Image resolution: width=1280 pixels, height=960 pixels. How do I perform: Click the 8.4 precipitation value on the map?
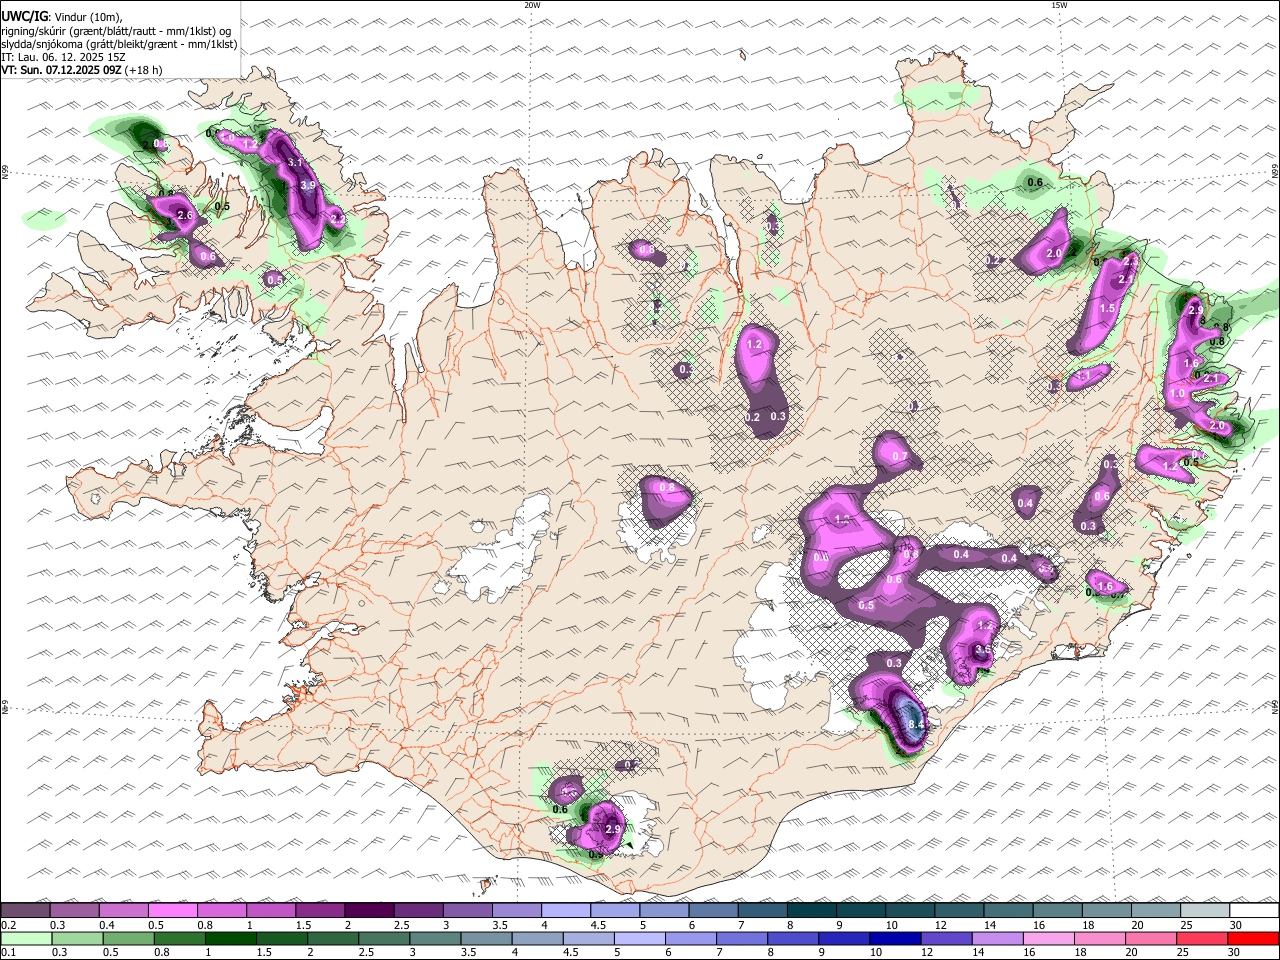coord(916,725)
